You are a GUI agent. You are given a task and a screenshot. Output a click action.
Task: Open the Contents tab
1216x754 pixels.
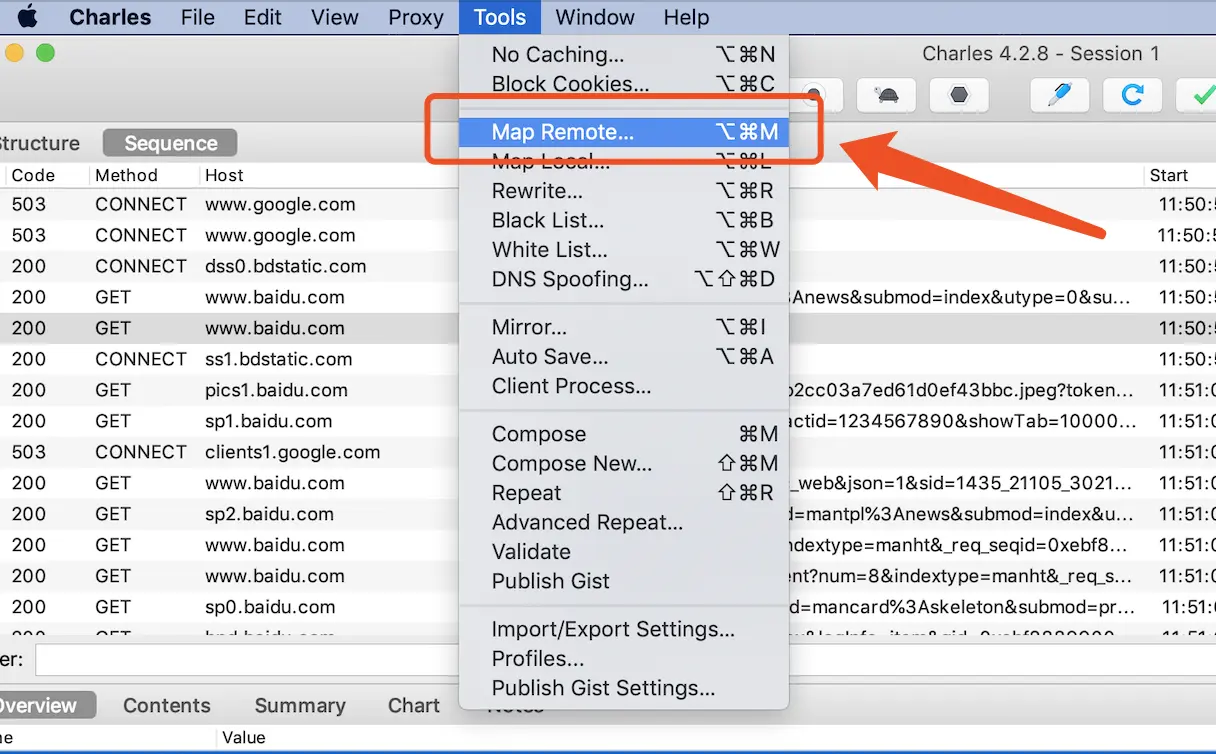coord(167,705)
